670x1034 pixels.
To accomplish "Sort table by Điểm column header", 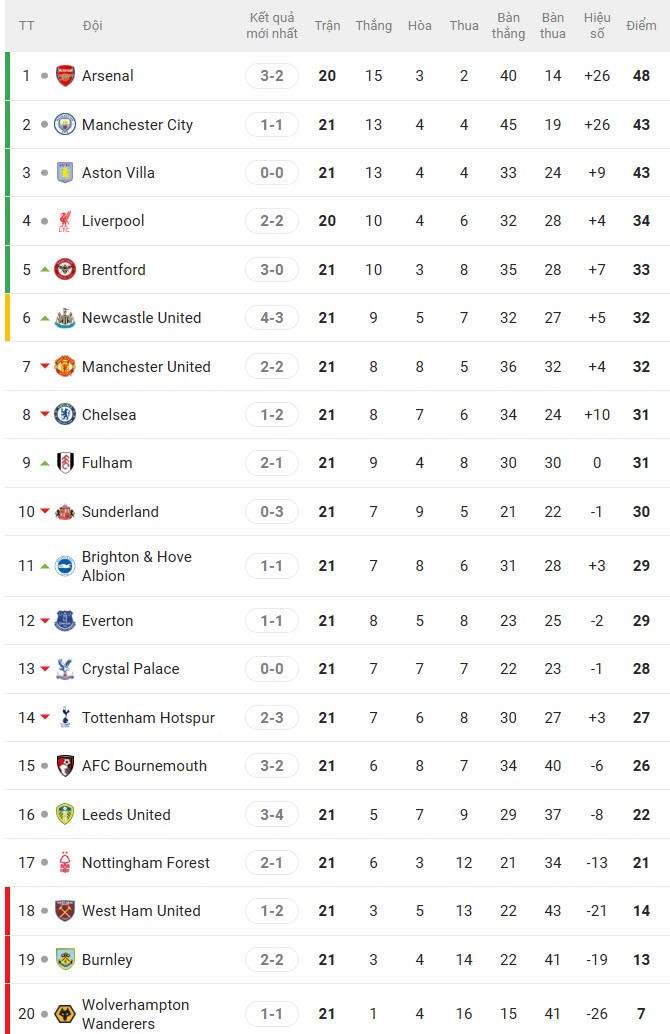I will (641, 25).
